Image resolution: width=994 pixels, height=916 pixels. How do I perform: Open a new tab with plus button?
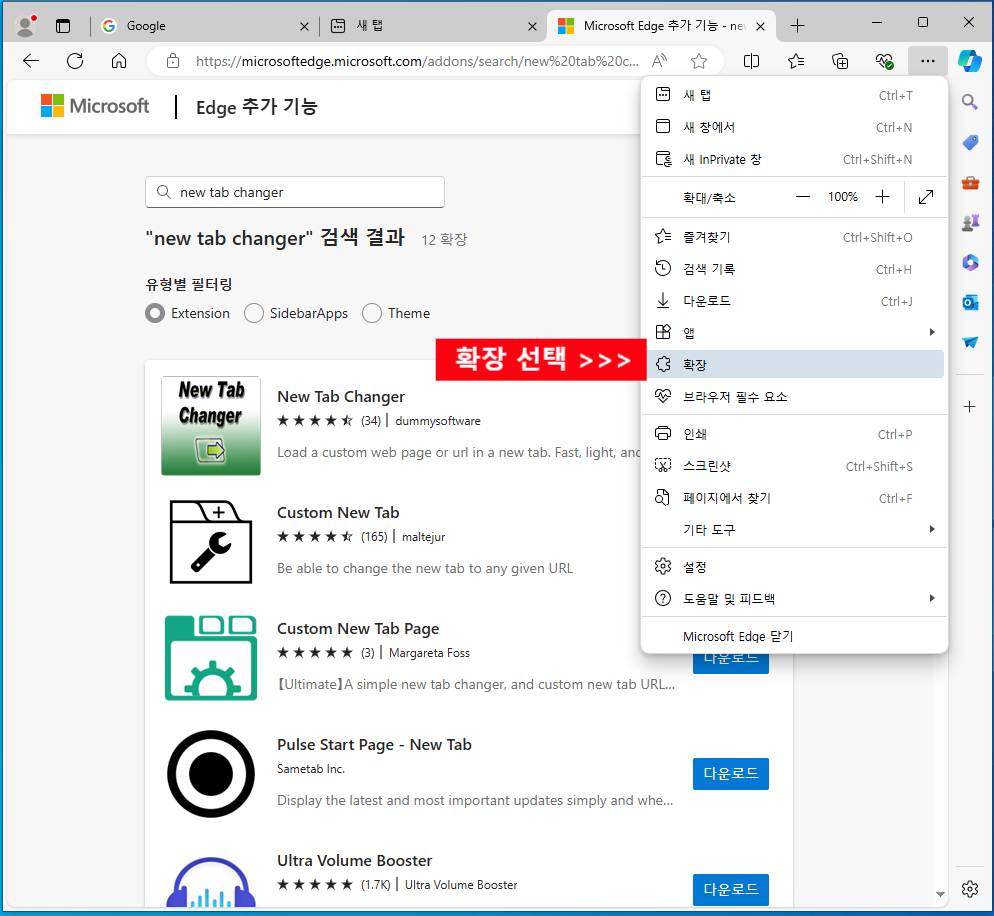point(797,26)
